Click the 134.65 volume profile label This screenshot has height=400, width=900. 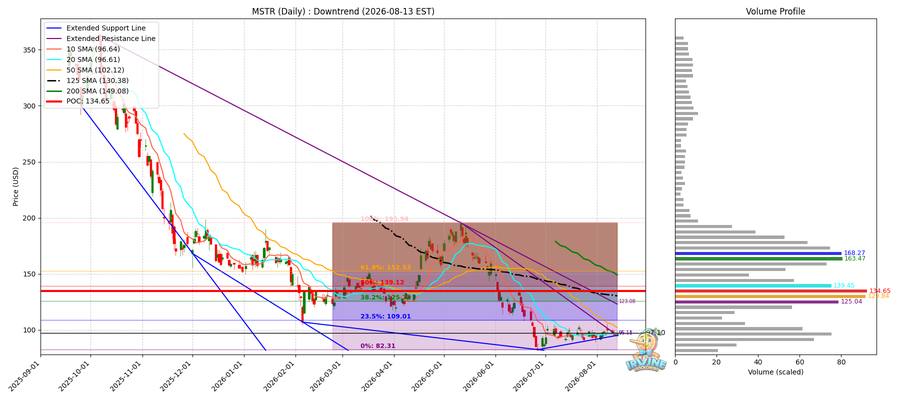(x=880, y=291)
